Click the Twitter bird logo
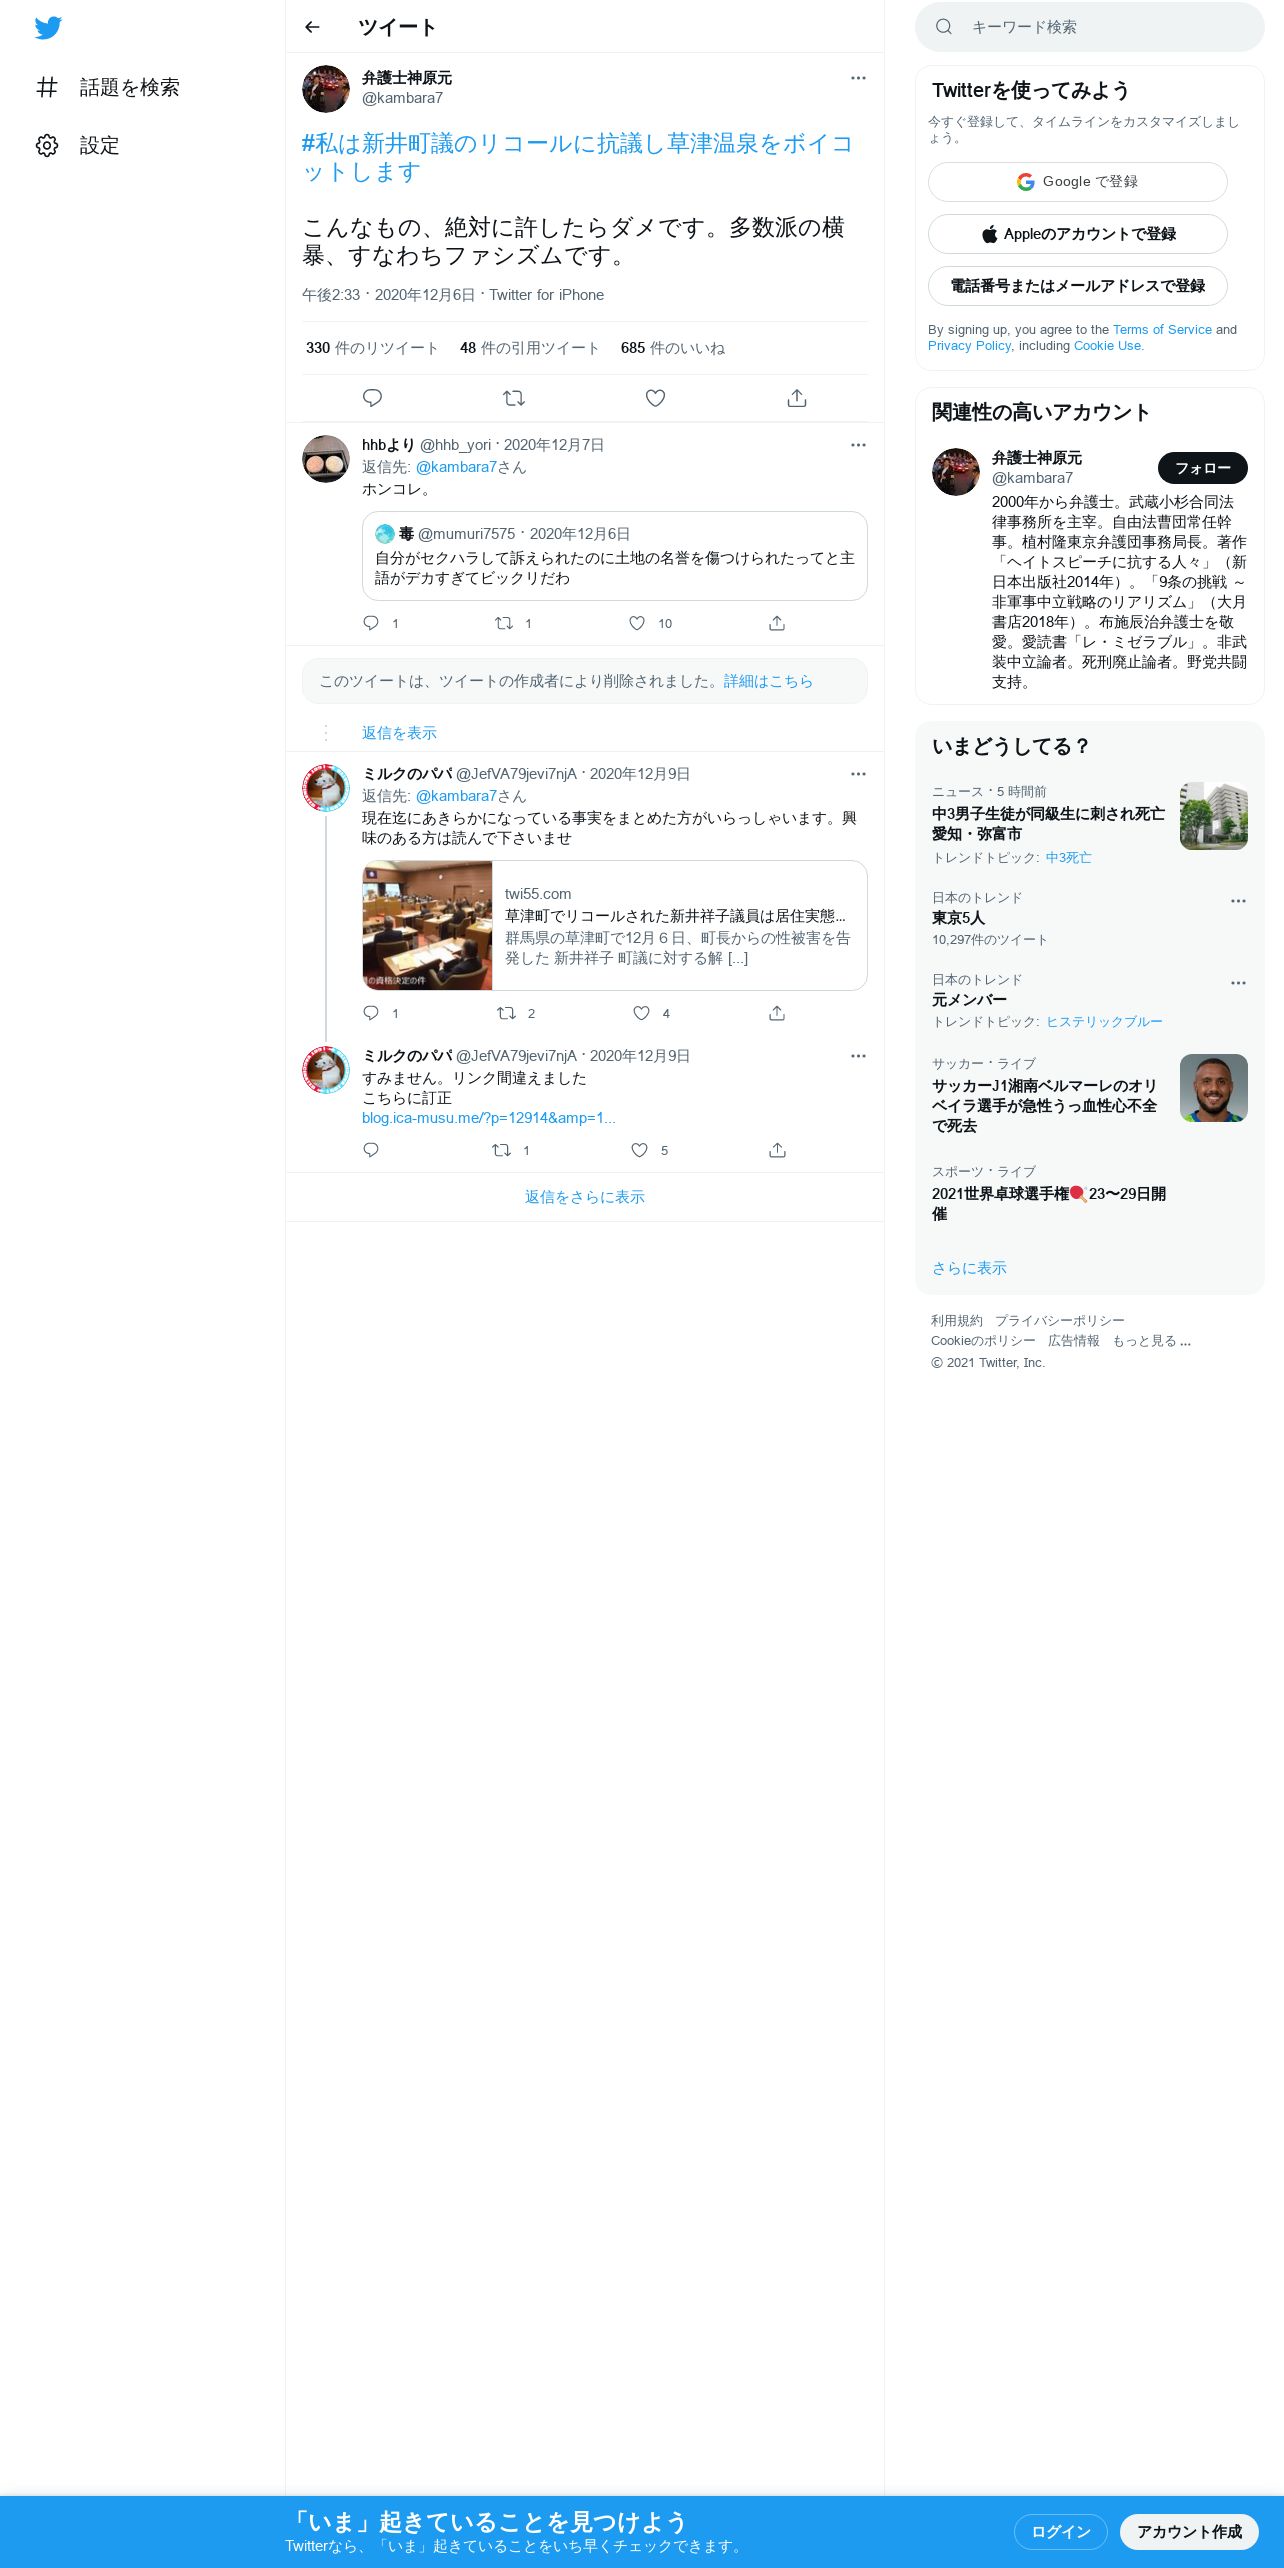Viewport: 1284px width, 2568px height. point(48,28)
